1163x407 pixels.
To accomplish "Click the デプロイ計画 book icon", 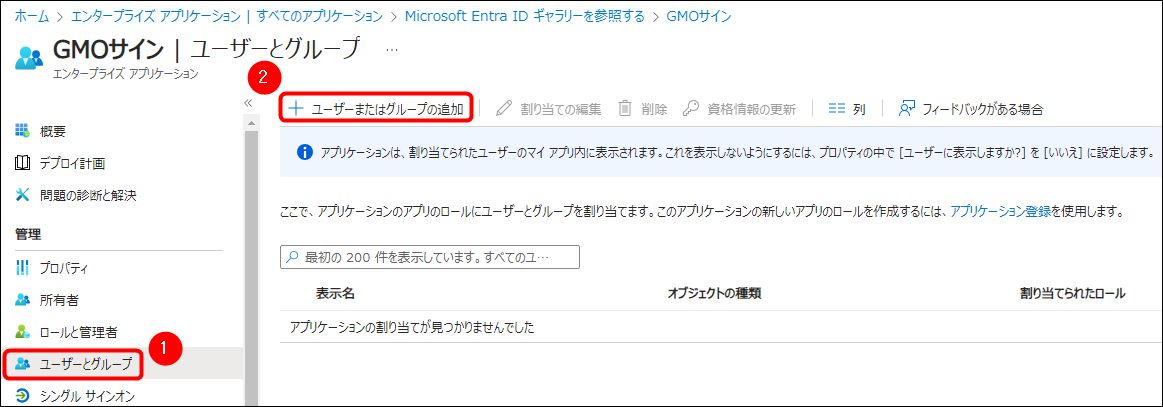I will coord(22,163).
